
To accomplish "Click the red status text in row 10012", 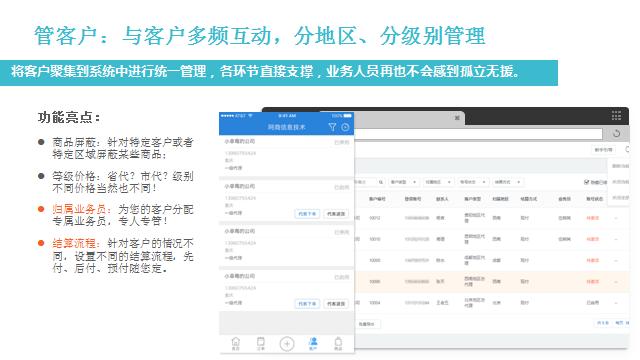I will pos(593,218).
